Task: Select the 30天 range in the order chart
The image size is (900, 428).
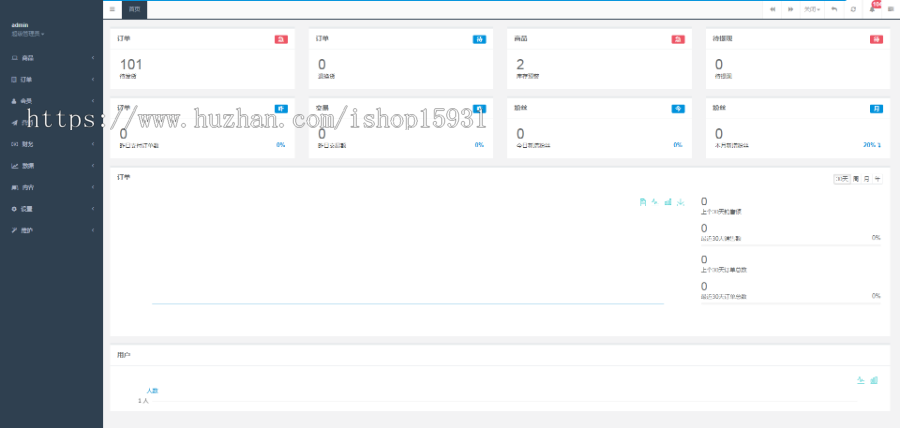Action: (x=841, y=179)
